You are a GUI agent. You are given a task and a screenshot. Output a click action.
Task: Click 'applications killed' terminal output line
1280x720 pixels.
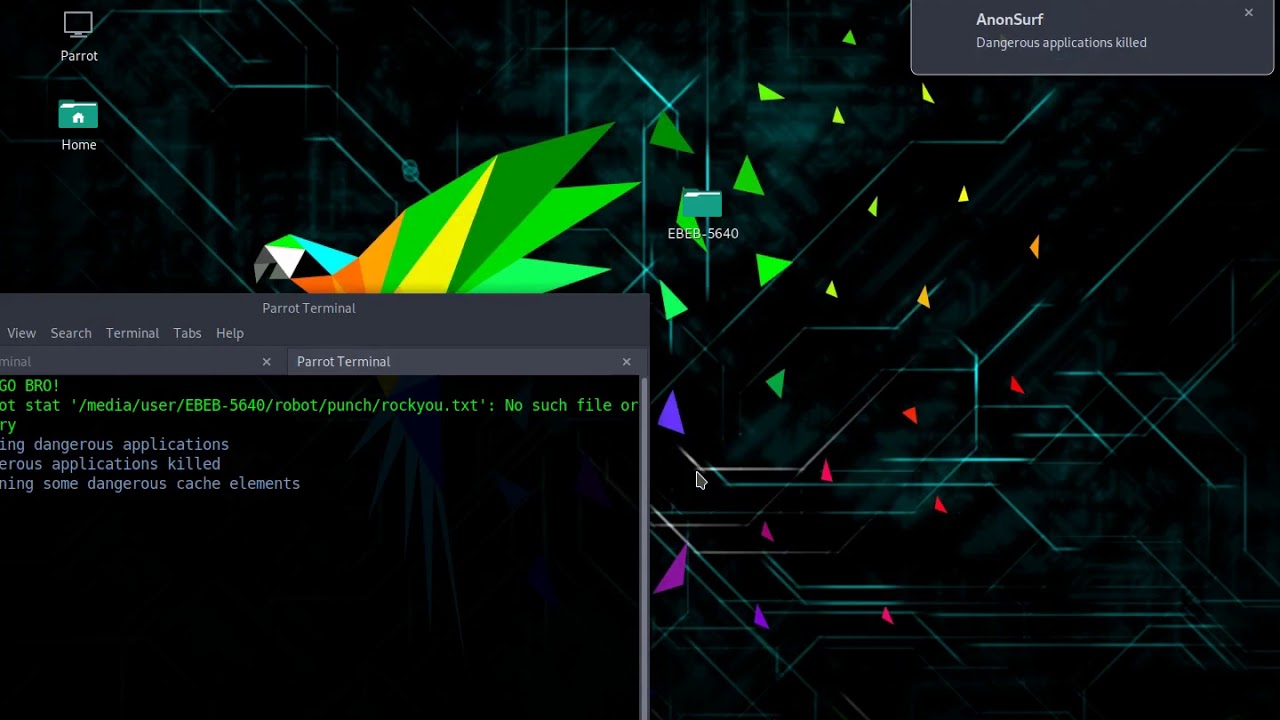pyautogui.click(x=110, y=464)
